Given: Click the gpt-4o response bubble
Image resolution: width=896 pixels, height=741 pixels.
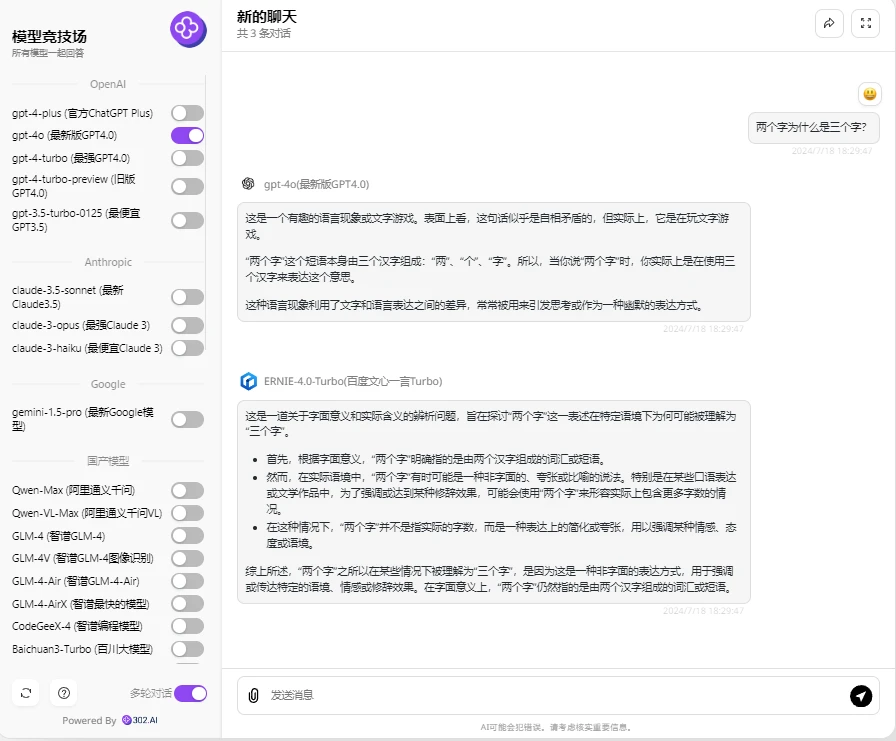Looking at the screenshot, I should pyautogui.click(x=494, y=262).
